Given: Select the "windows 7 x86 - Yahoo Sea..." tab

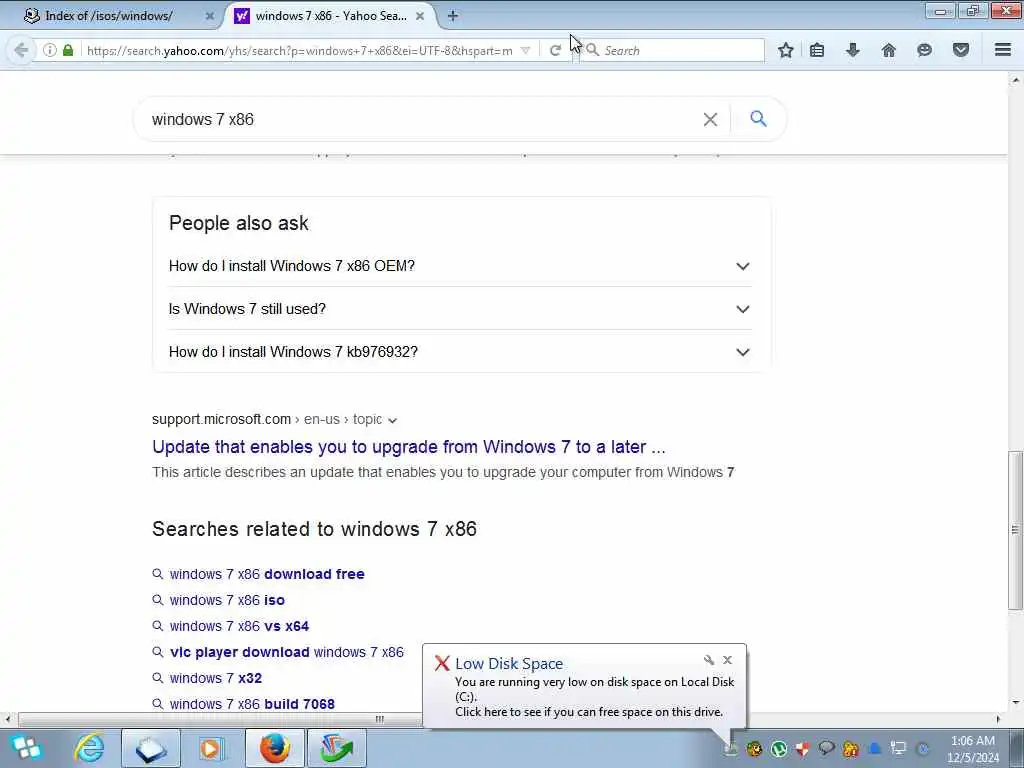Looking at the screenshot, I should [330, 16].
